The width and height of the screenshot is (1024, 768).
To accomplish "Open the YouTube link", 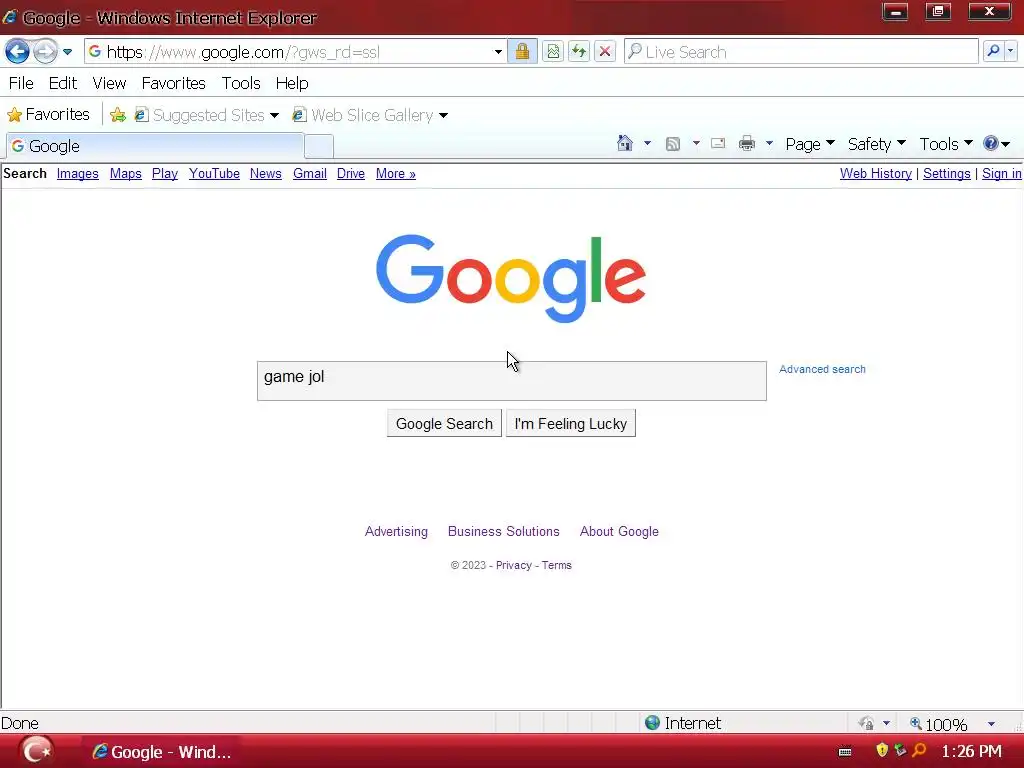I will tap(214, 174).
